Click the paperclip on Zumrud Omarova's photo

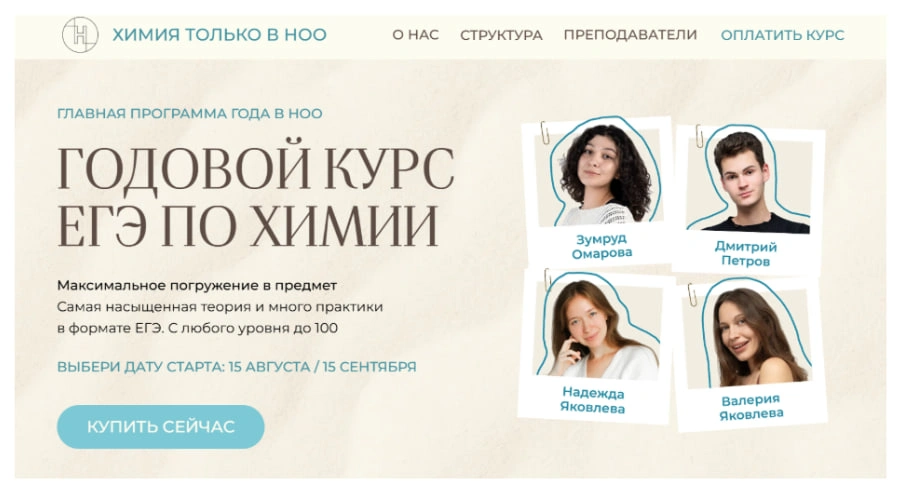[x=544, y=132]
